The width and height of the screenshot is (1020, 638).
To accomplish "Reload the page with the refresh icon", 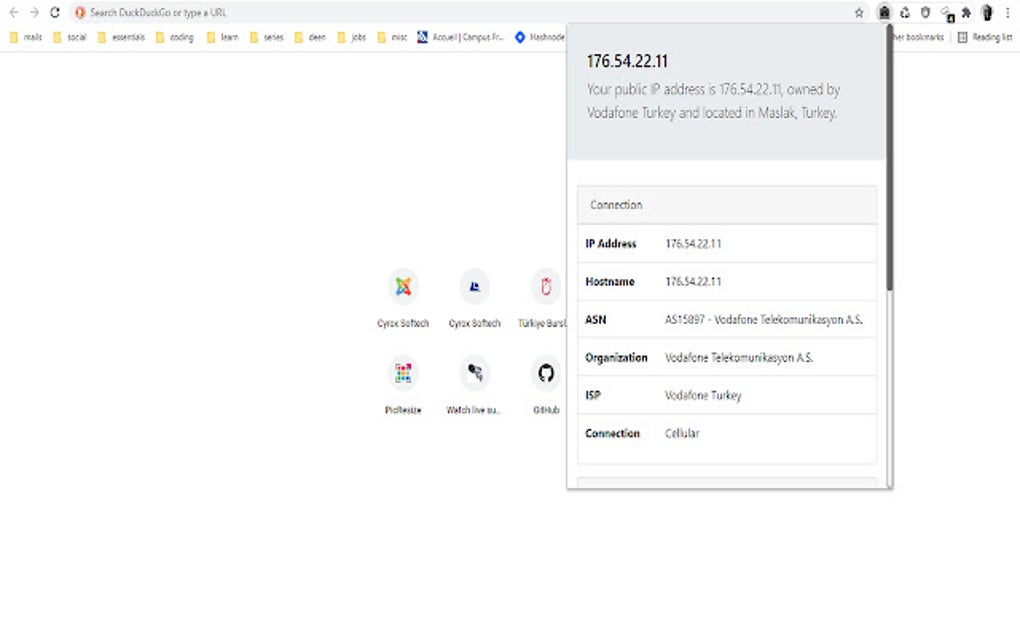I will coord(55,12).
